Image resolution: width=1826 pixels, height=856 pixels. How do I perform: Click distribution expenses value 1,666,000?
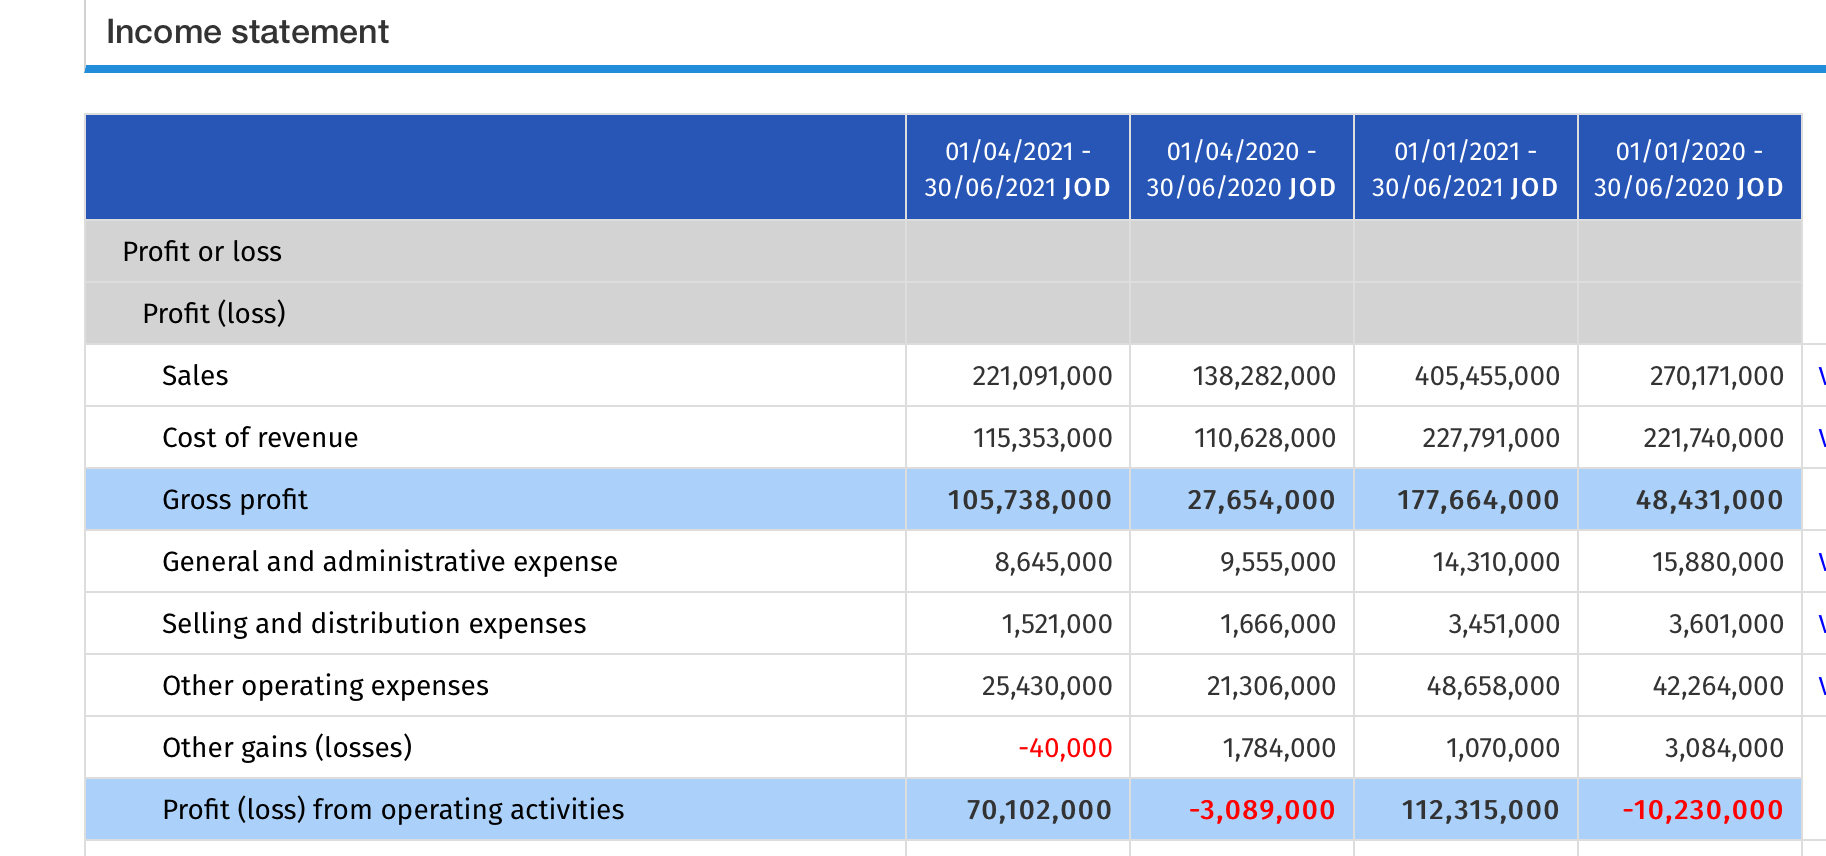(1278, 624)
